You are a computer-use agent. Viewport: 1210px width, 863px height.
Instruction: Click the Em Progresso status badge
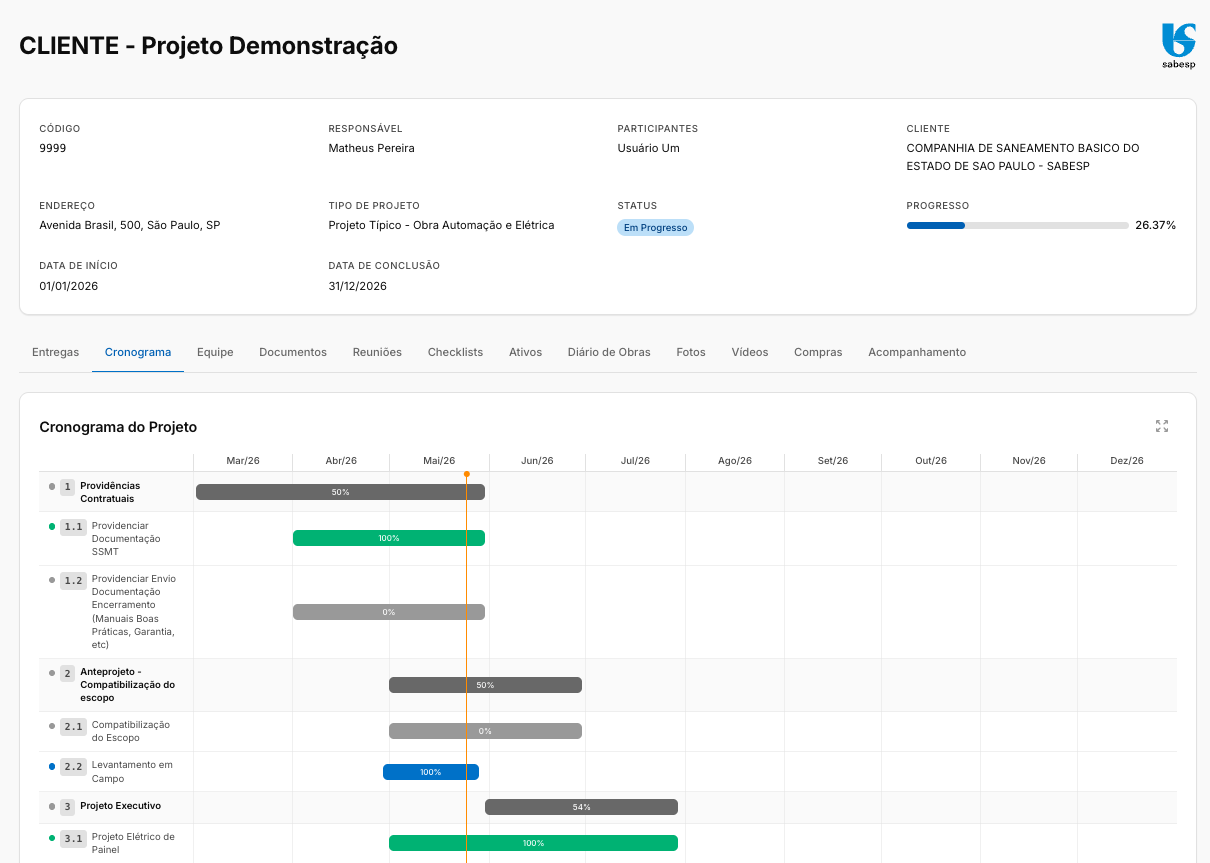[x=655, y=227]
